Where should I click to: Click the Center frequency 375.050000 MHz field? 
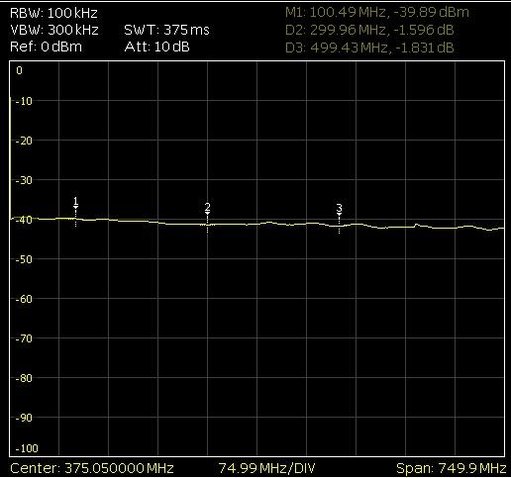[92, 468]
